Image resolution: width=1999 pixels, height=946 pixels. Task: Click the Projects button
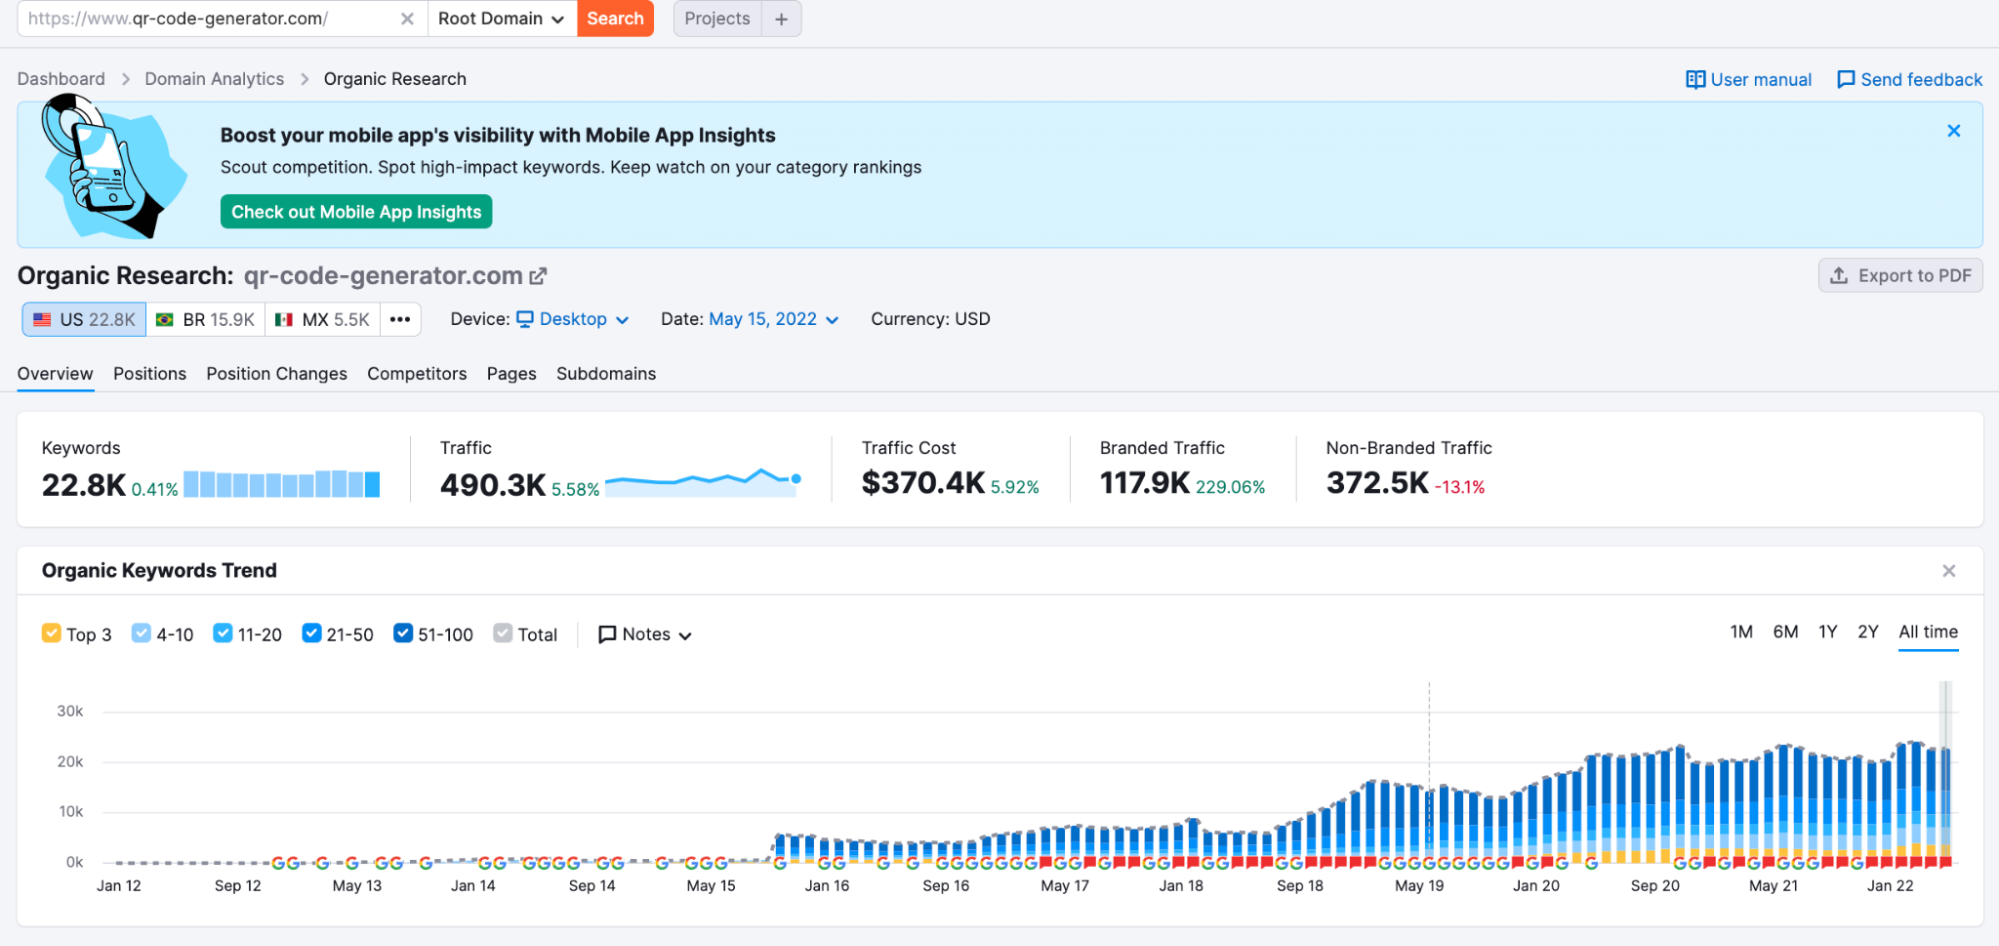[x=717, y=19]
